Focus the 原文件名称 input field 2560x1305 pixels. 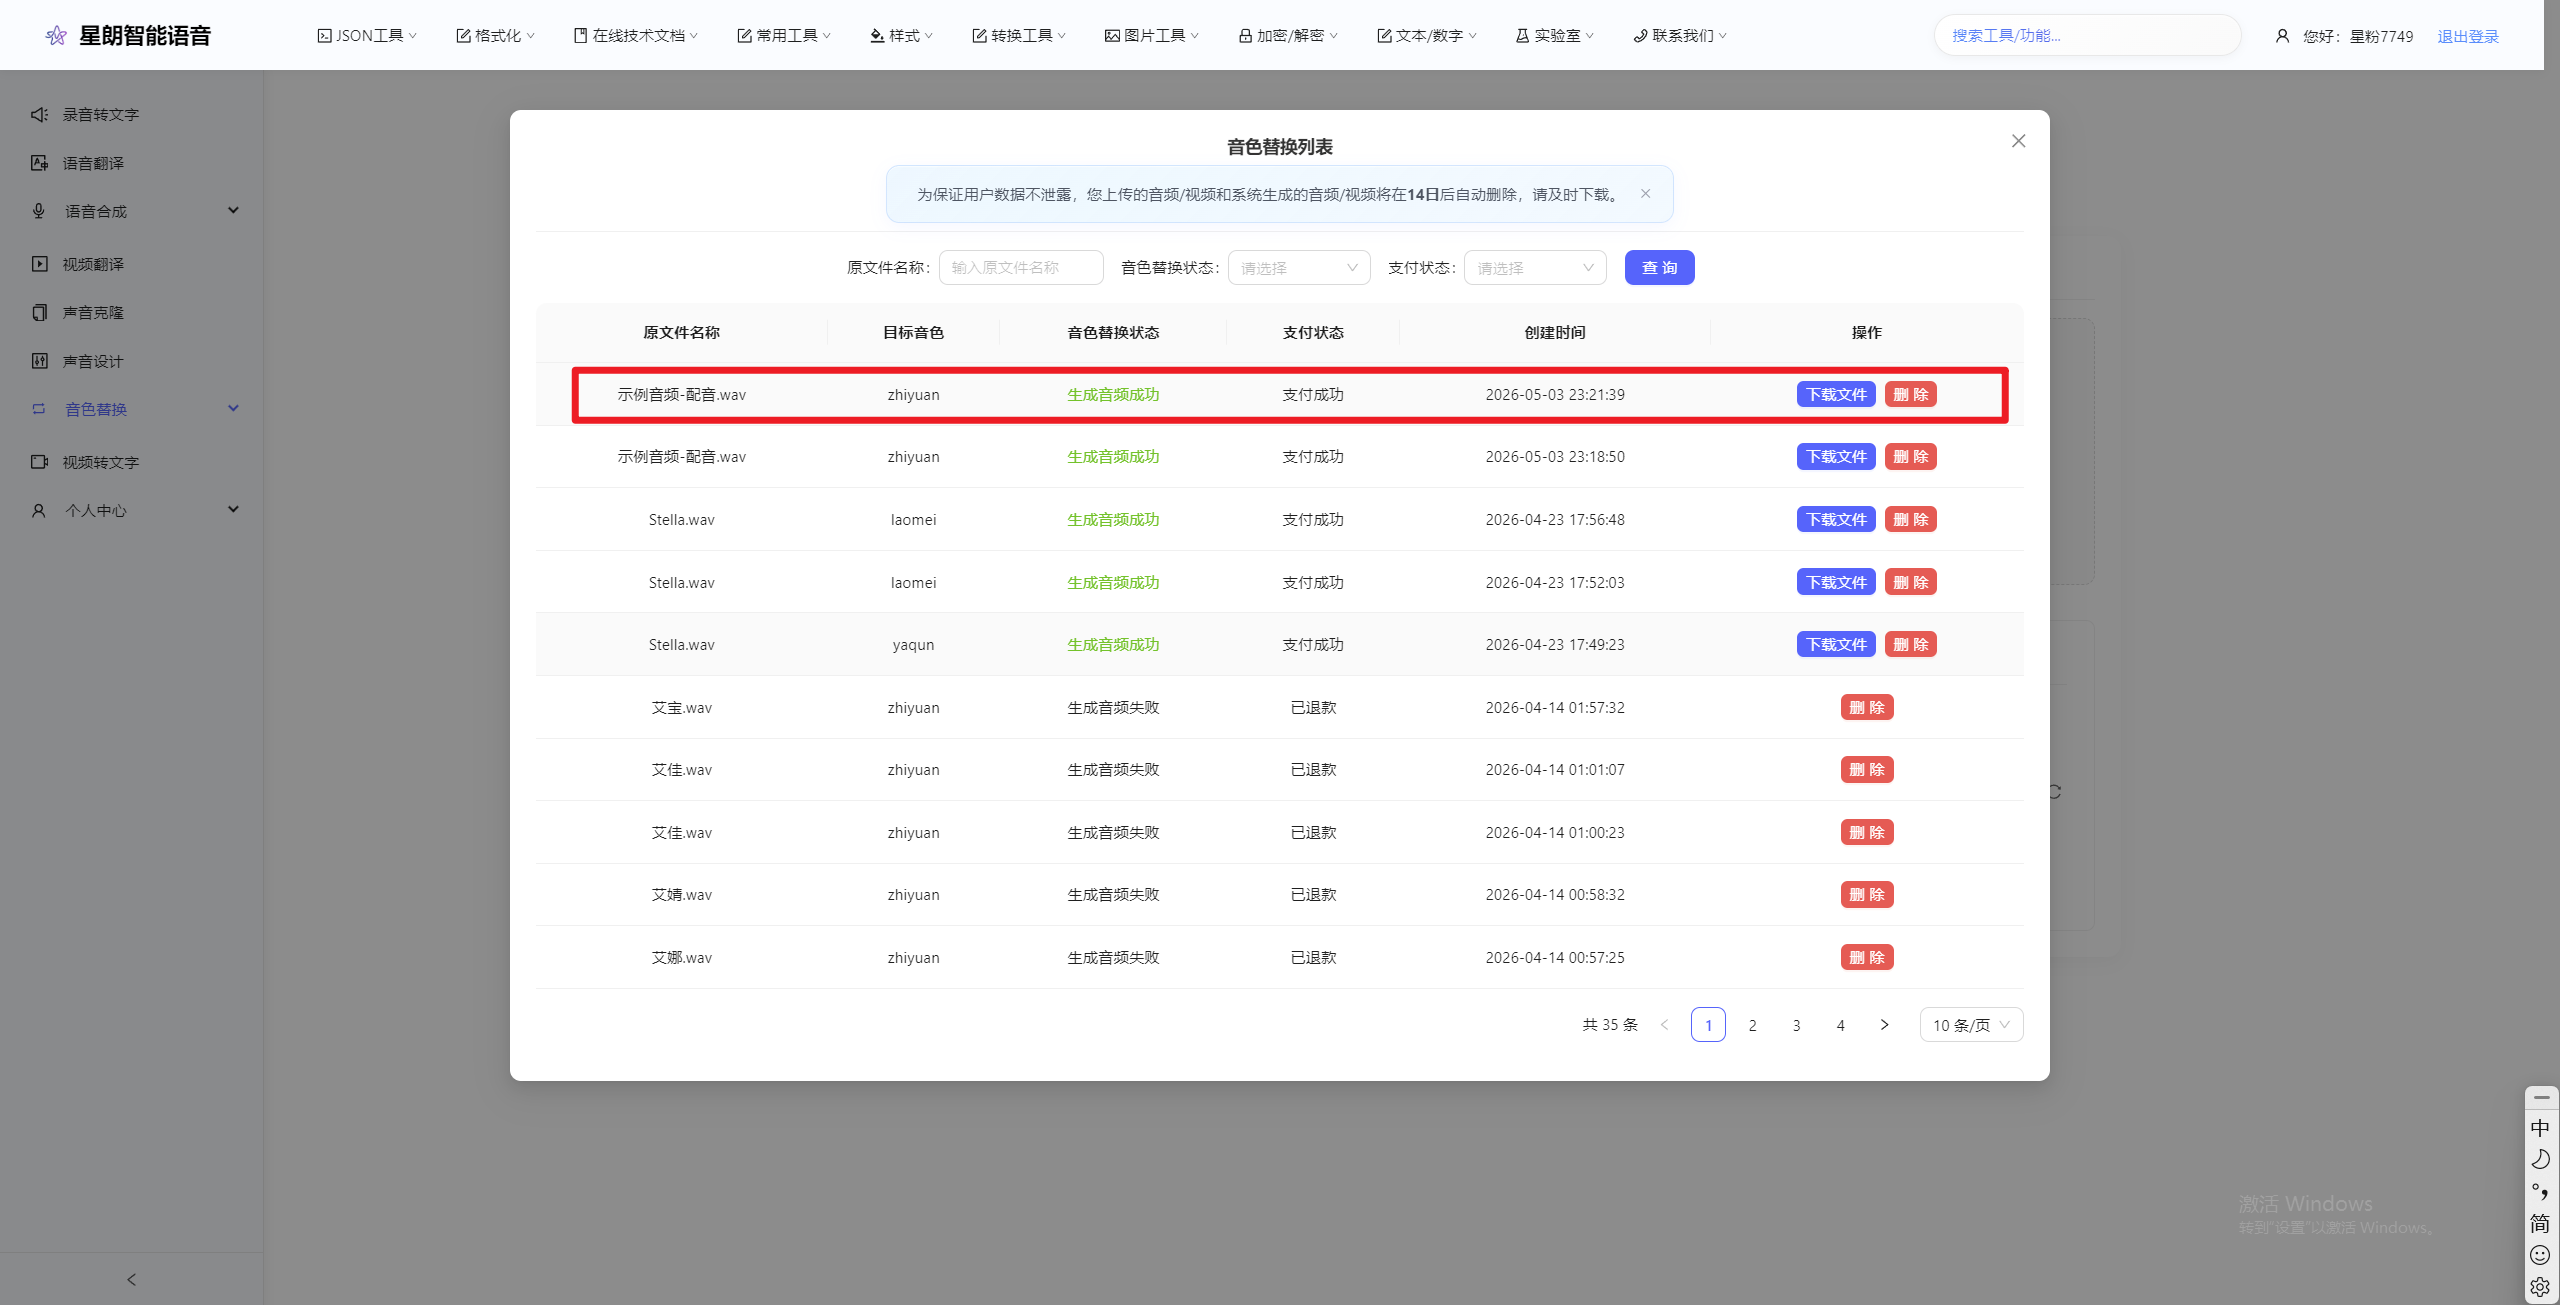pos(1021,268)
